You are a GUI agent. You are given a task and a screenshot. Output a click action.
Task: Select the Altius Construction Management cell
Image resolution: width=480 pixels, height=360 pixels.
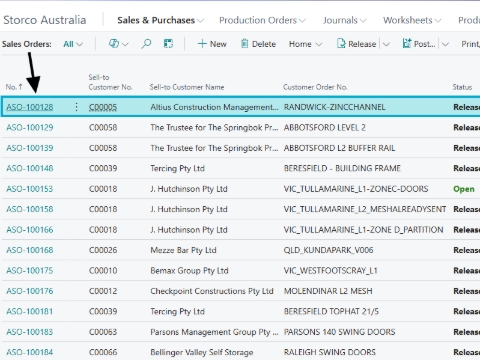point(214,107)
